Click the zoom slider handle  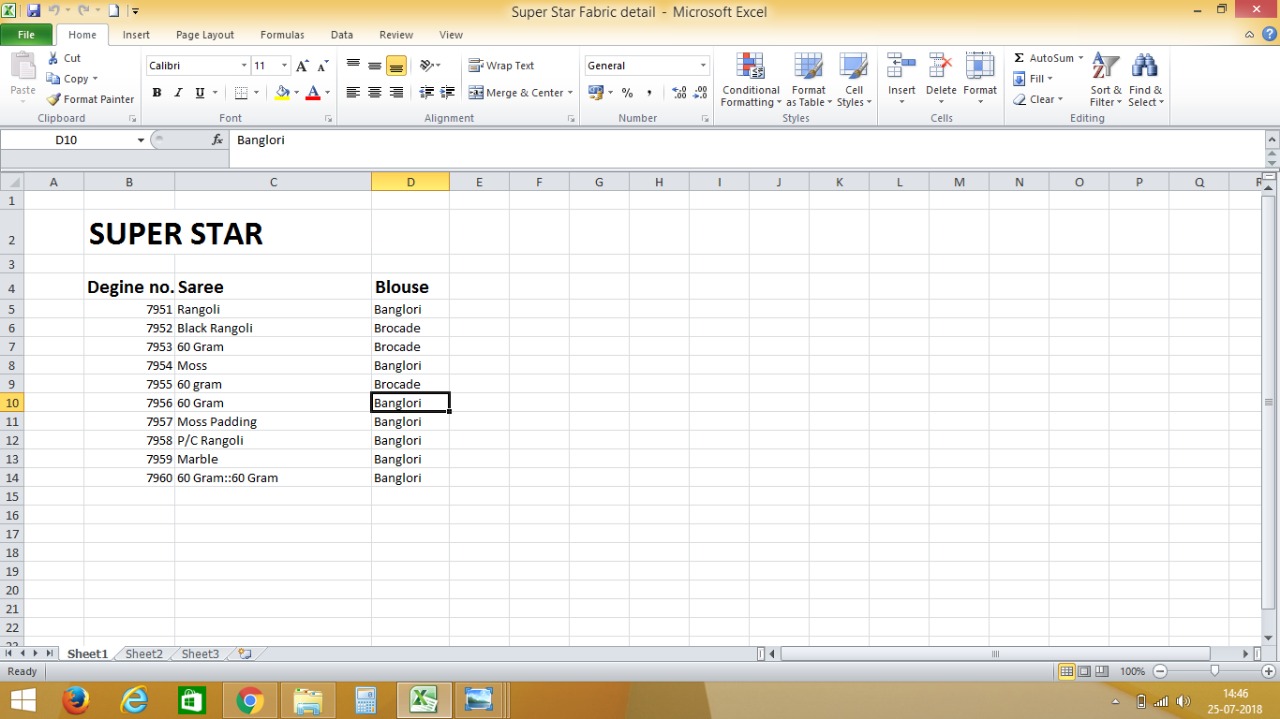[x=1214, y=671]
